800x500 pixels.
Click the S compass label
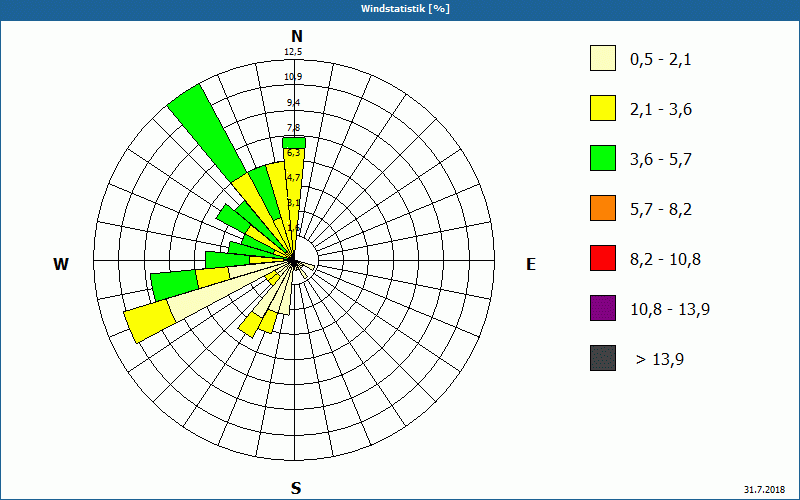click(296, 488)
